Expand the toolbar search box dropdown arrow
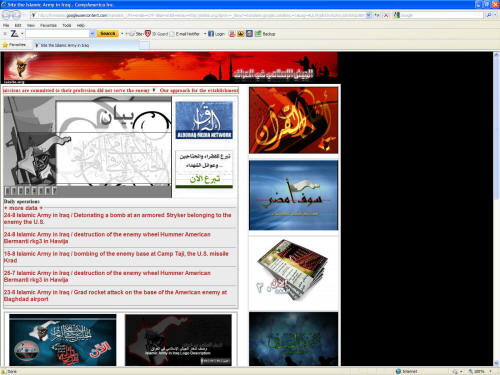The height and width of the screenshot is (375, 500). point(92,34)
